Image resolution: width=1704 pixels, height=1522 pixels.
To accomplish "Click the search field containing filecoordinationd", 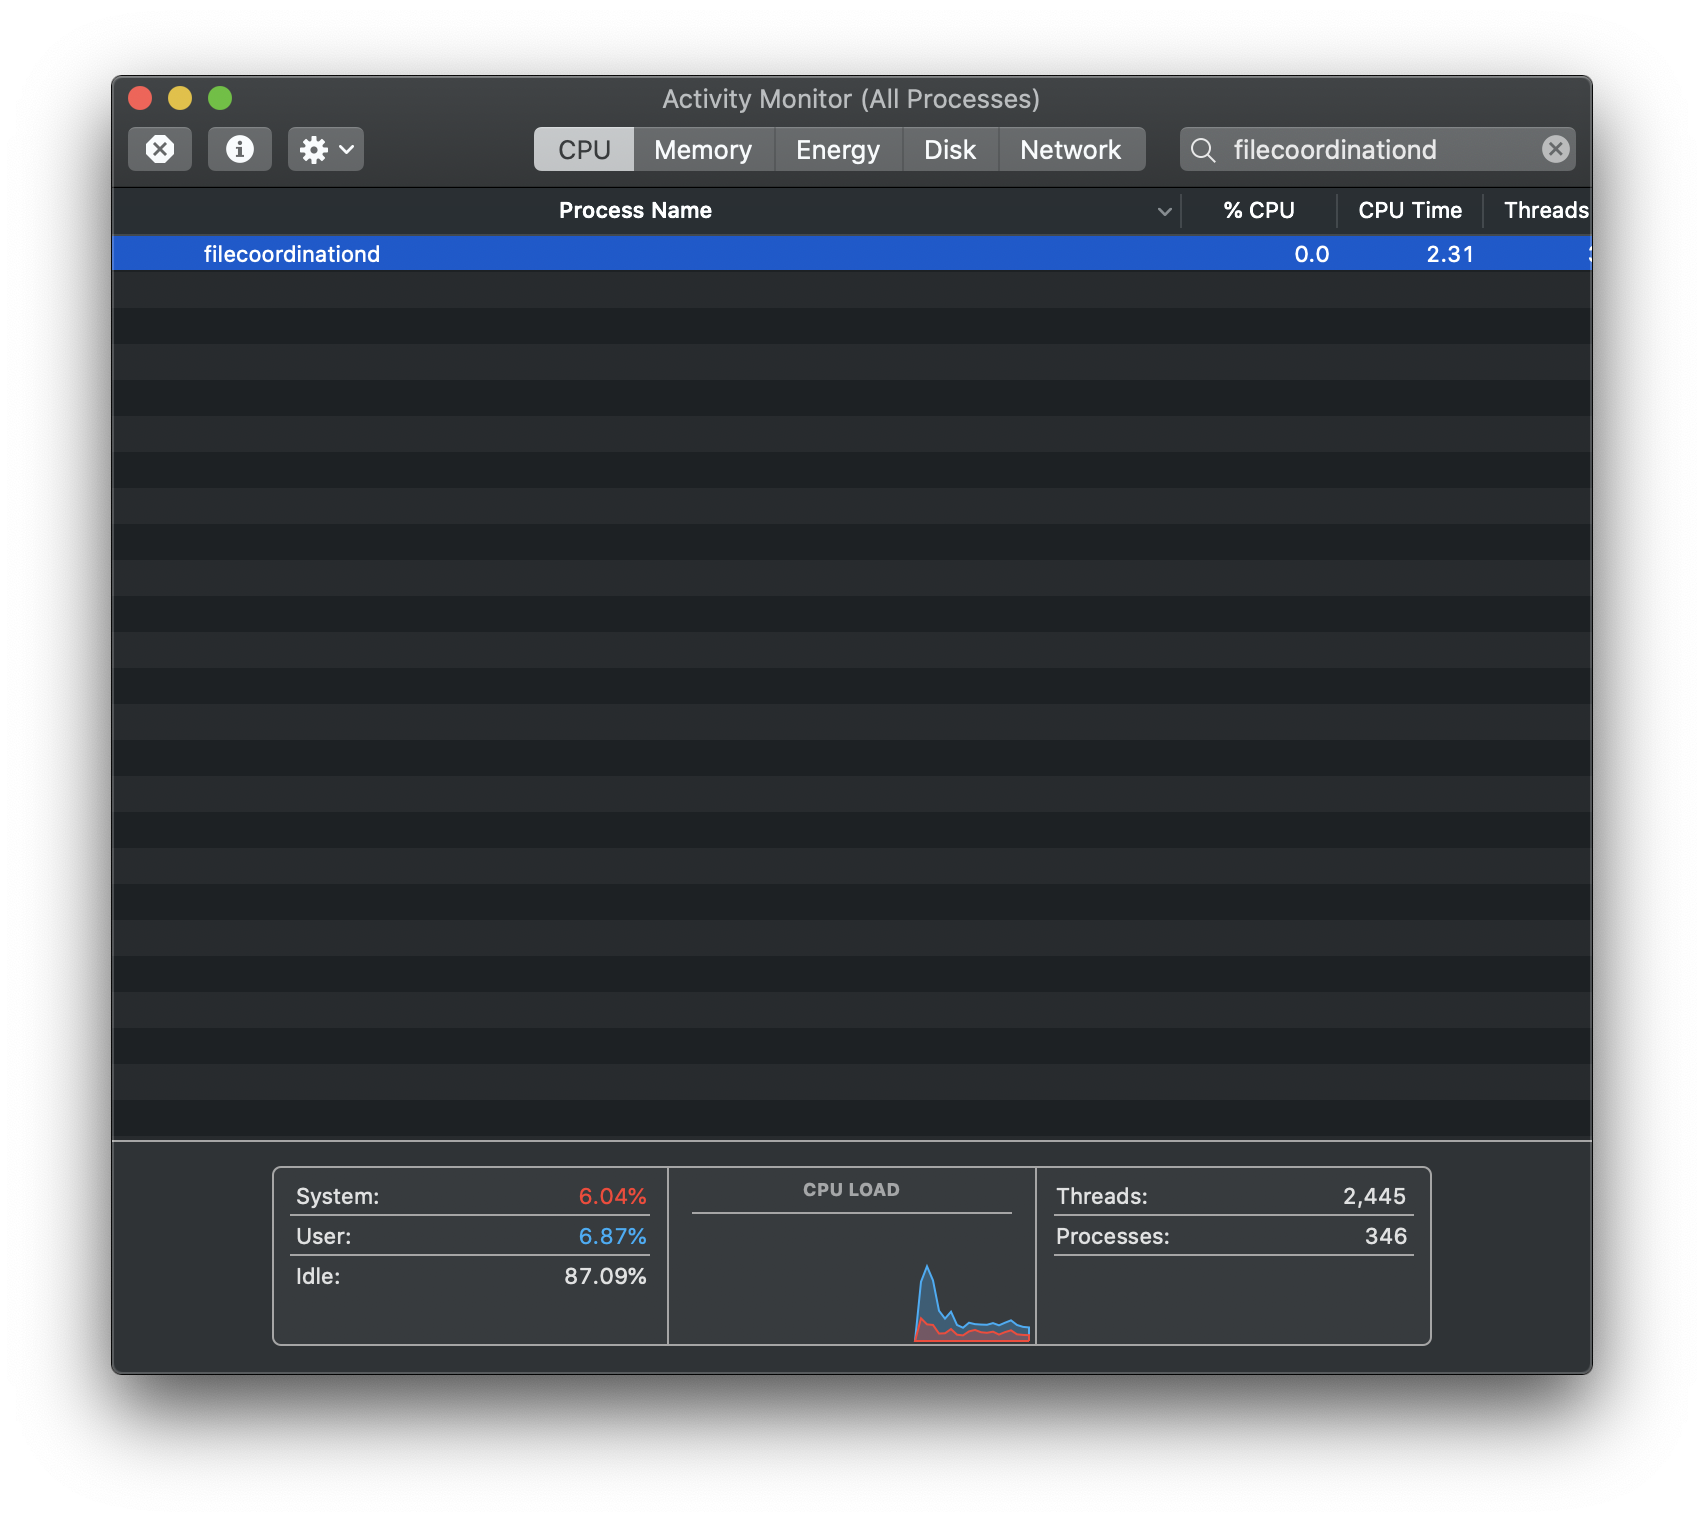I will tap(1378, 149).
